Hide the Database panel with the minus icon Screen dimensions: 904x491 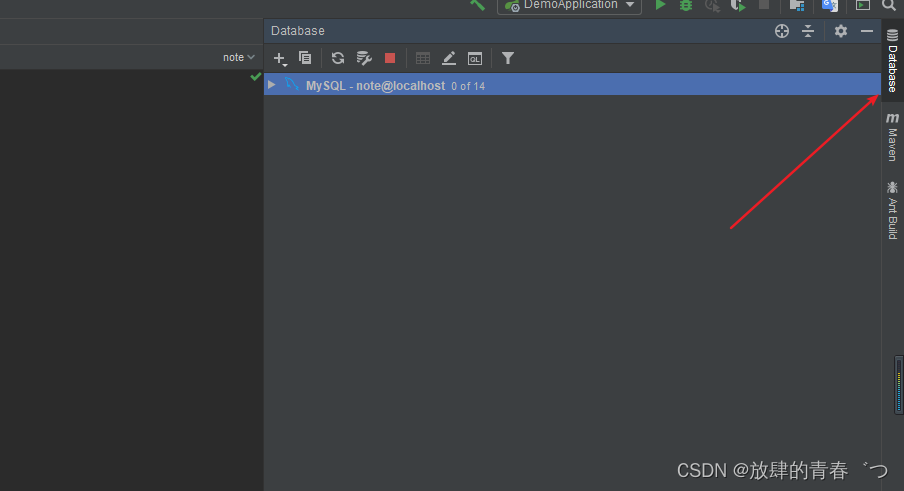(867, 31)
